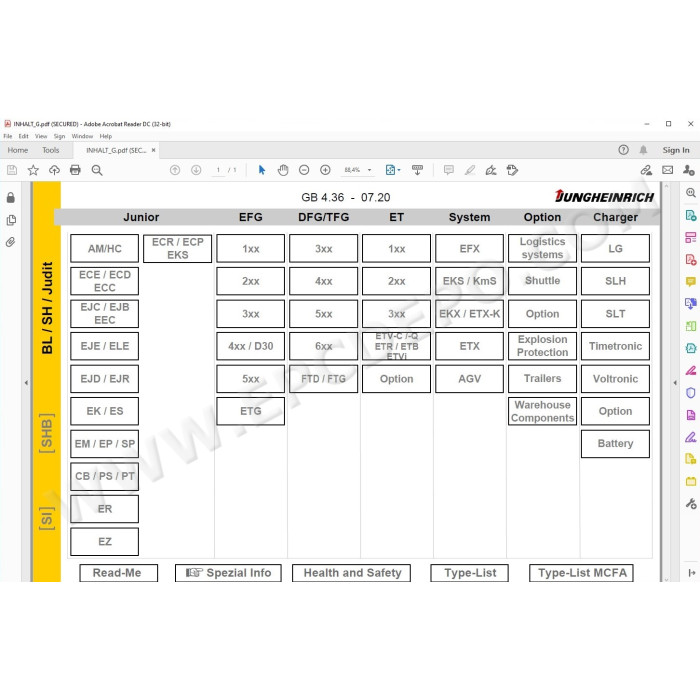This screenshot has width=700, height=700.
Task: Open the notifications bell
Action: click(643, 150)
